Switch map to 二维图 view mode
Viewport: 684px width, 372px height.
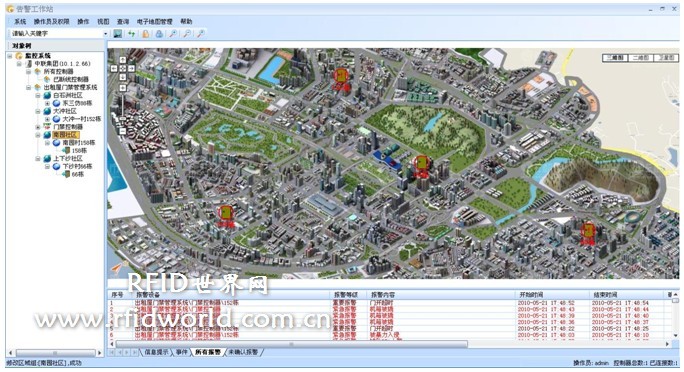(x=641, y=58)
